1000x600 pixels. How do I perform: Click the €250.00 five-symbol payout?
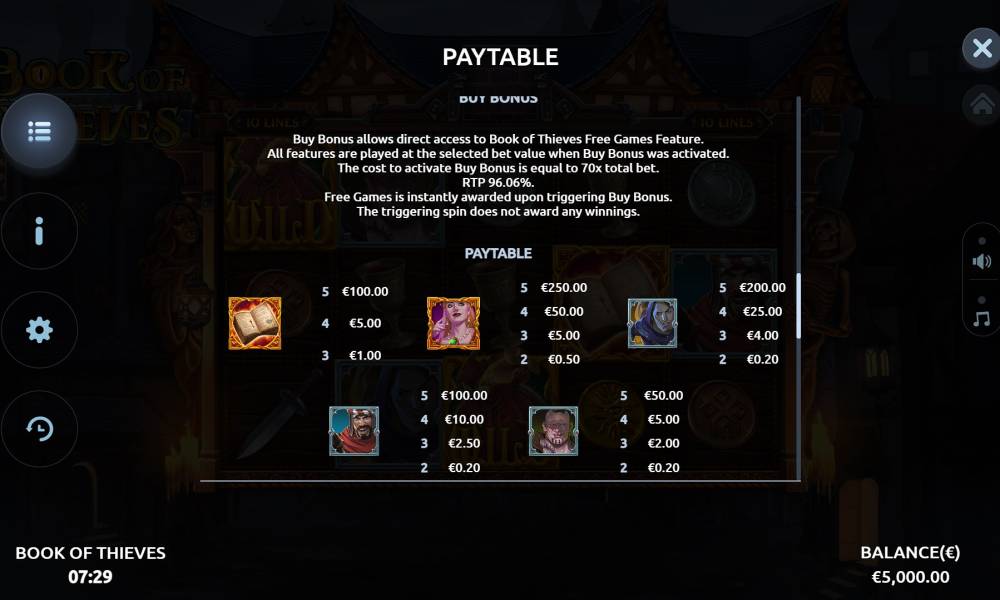(564, 288)
